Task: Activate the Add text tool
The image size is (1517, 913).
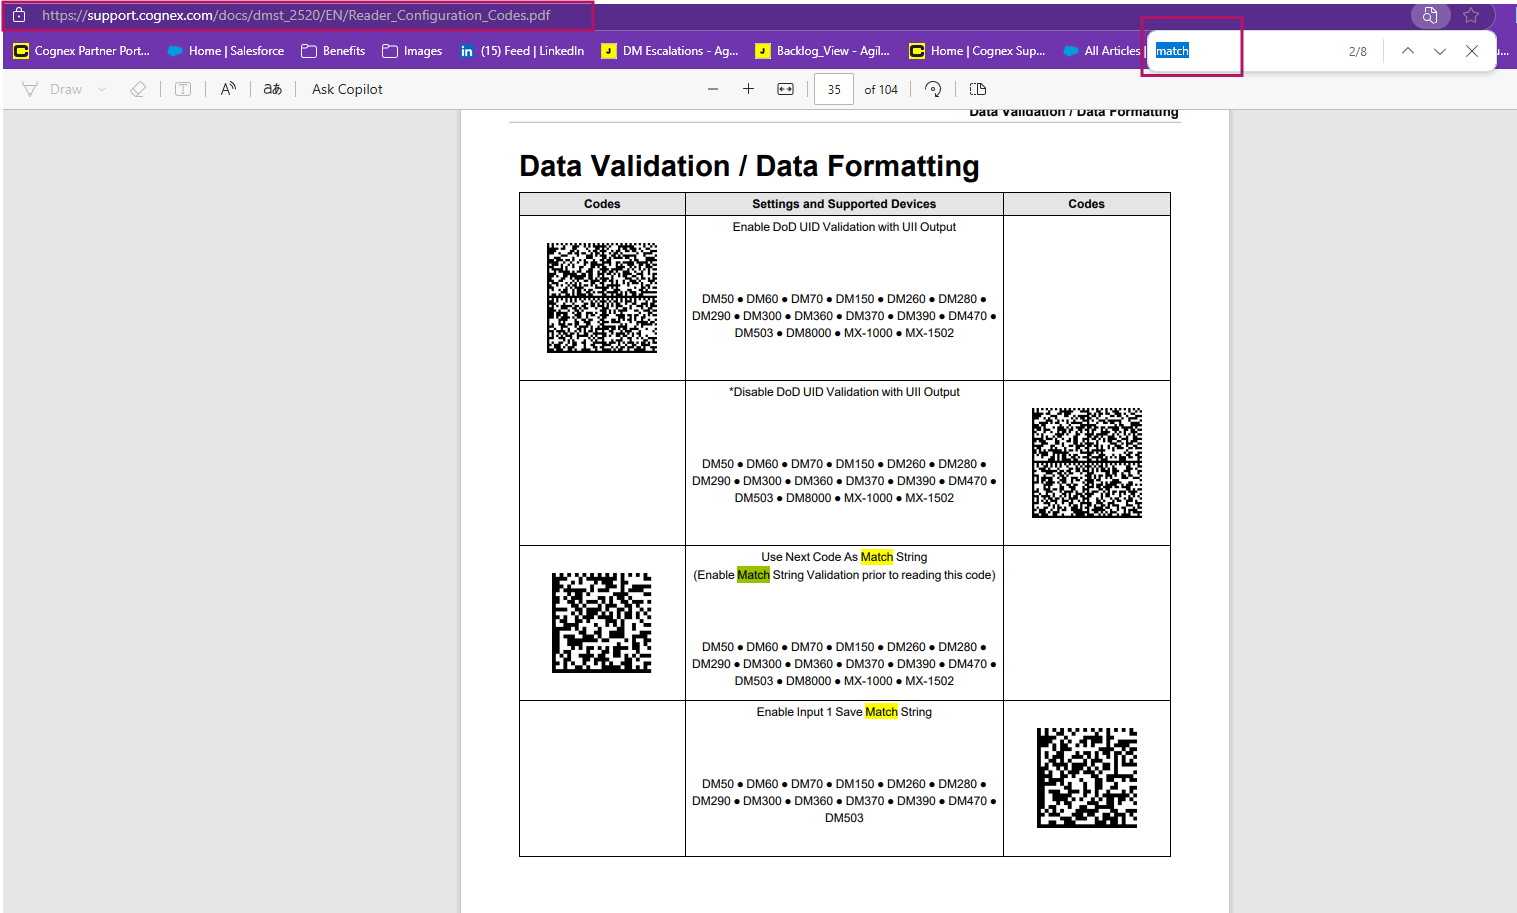Action: 183,89
